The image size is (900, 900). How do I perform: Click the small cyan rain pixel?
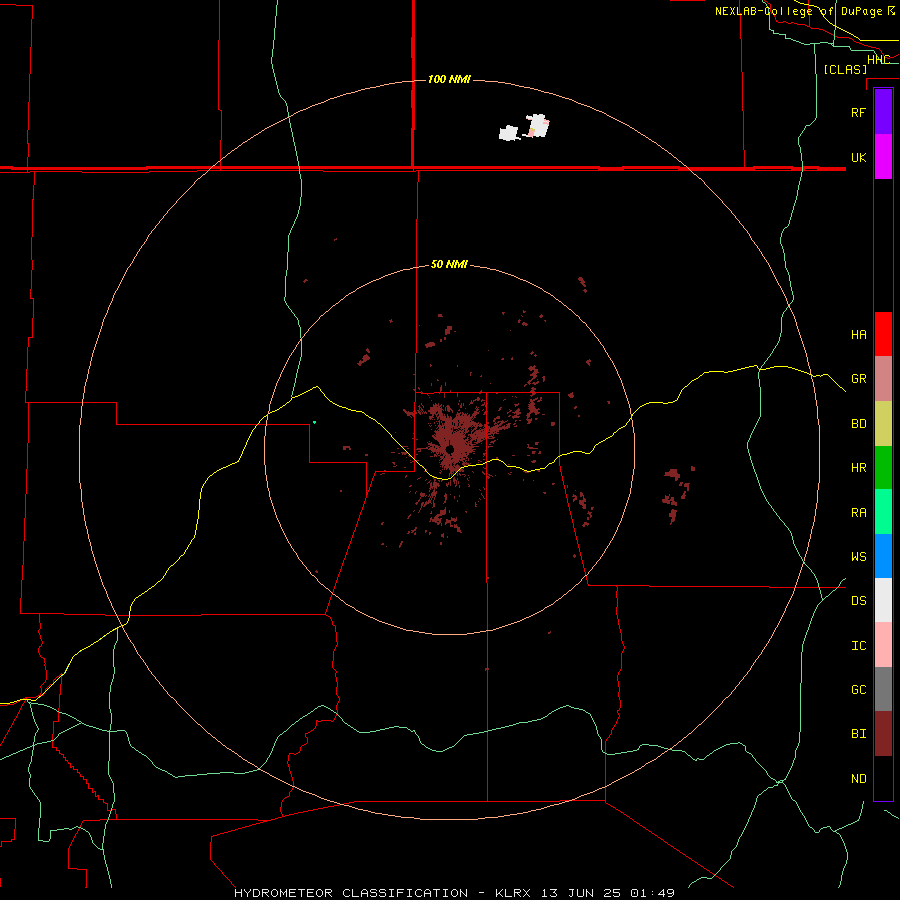point(315,422)
